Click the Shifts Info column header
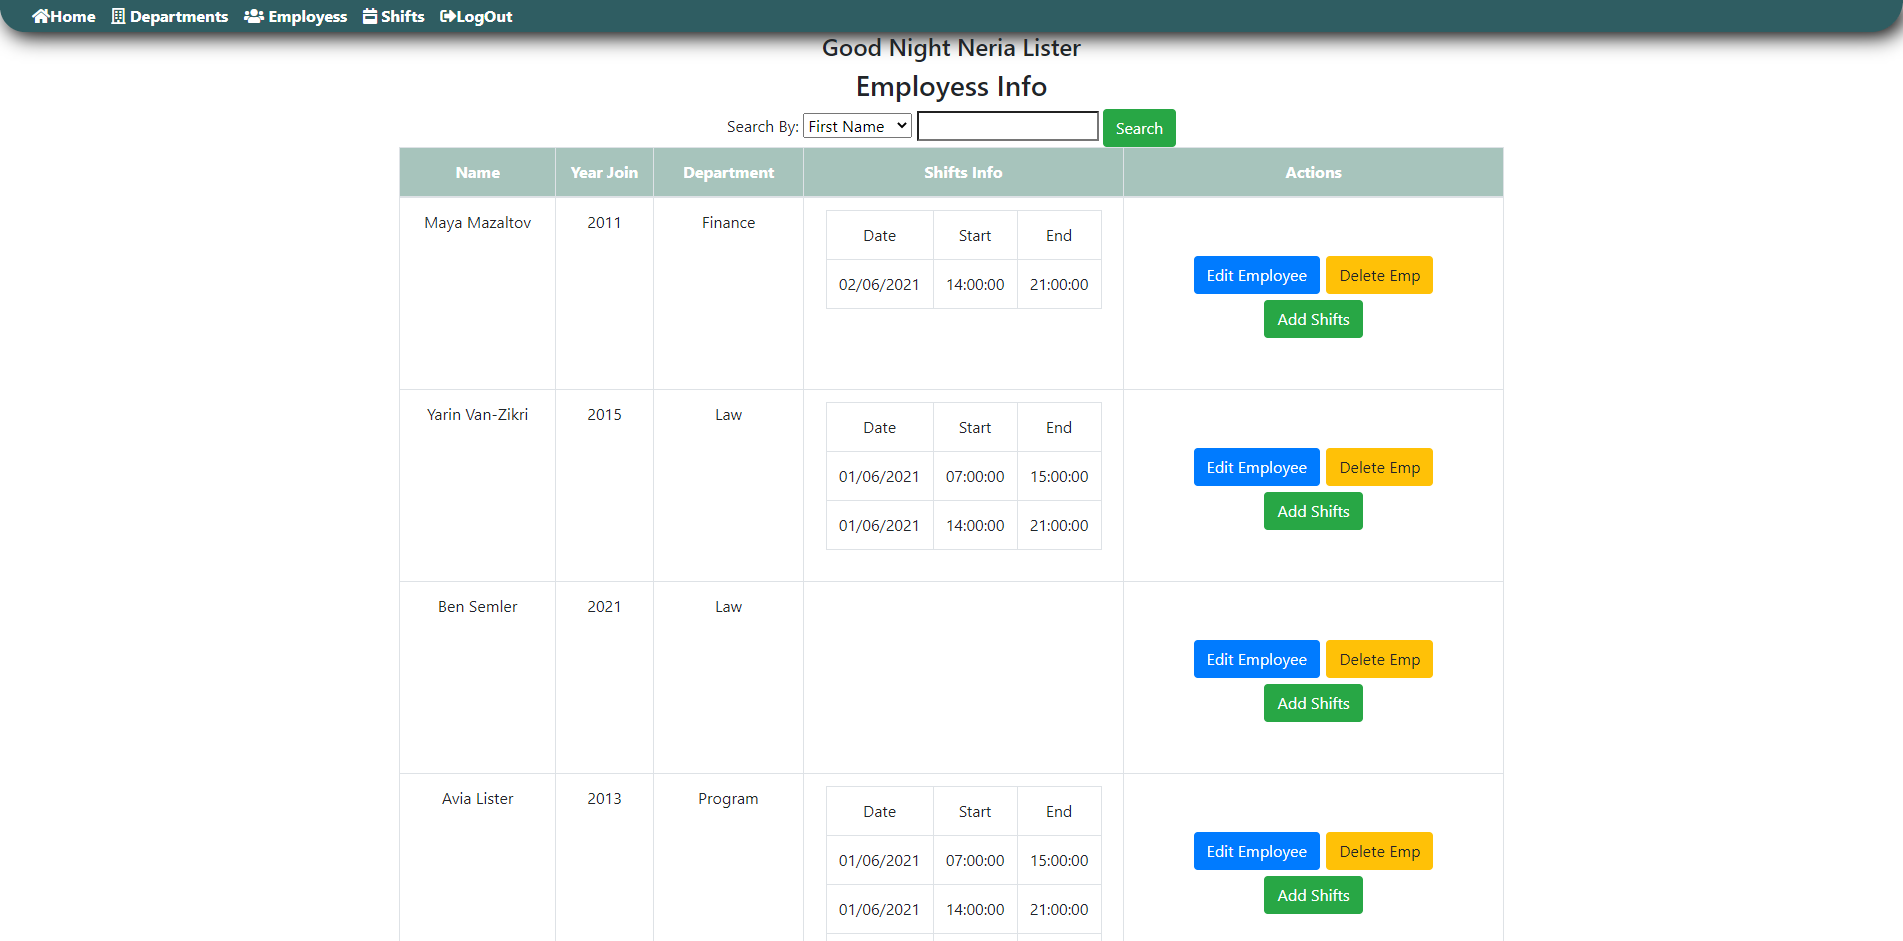Screen dimensions: 1903x941 [963, 172]
